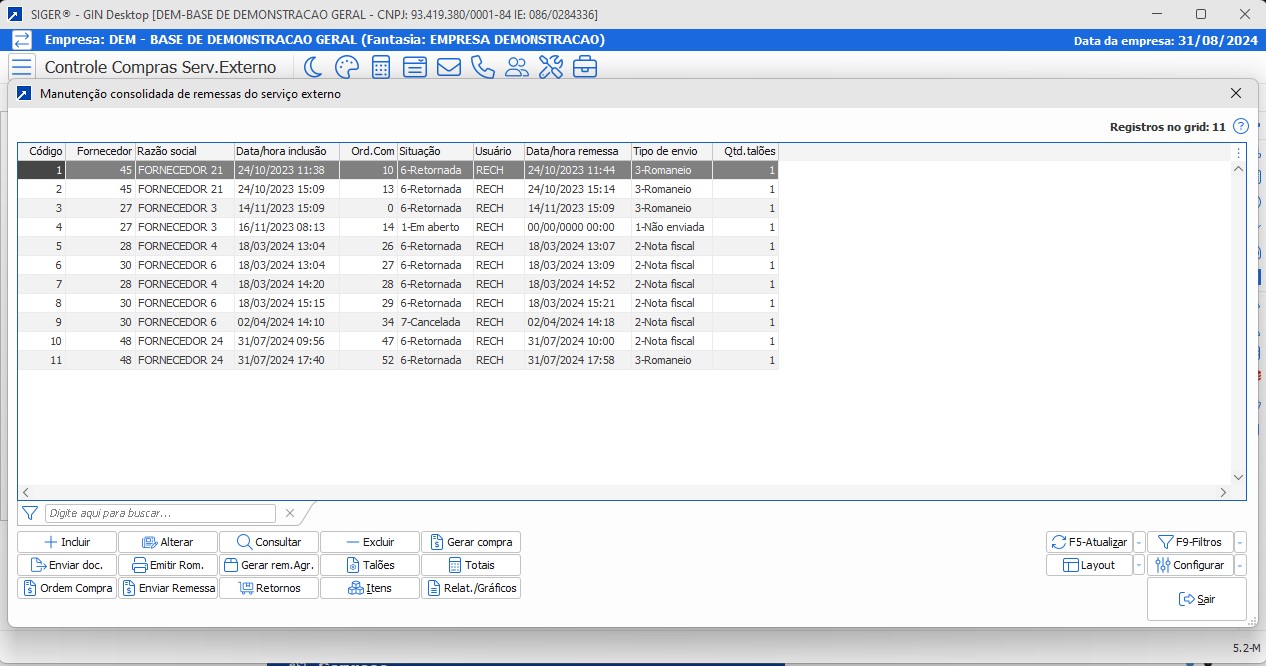The width and height of the screenshot is (1266, 666).
Task: Open the phone icon in the toolbar
Action: coord(483,67)
